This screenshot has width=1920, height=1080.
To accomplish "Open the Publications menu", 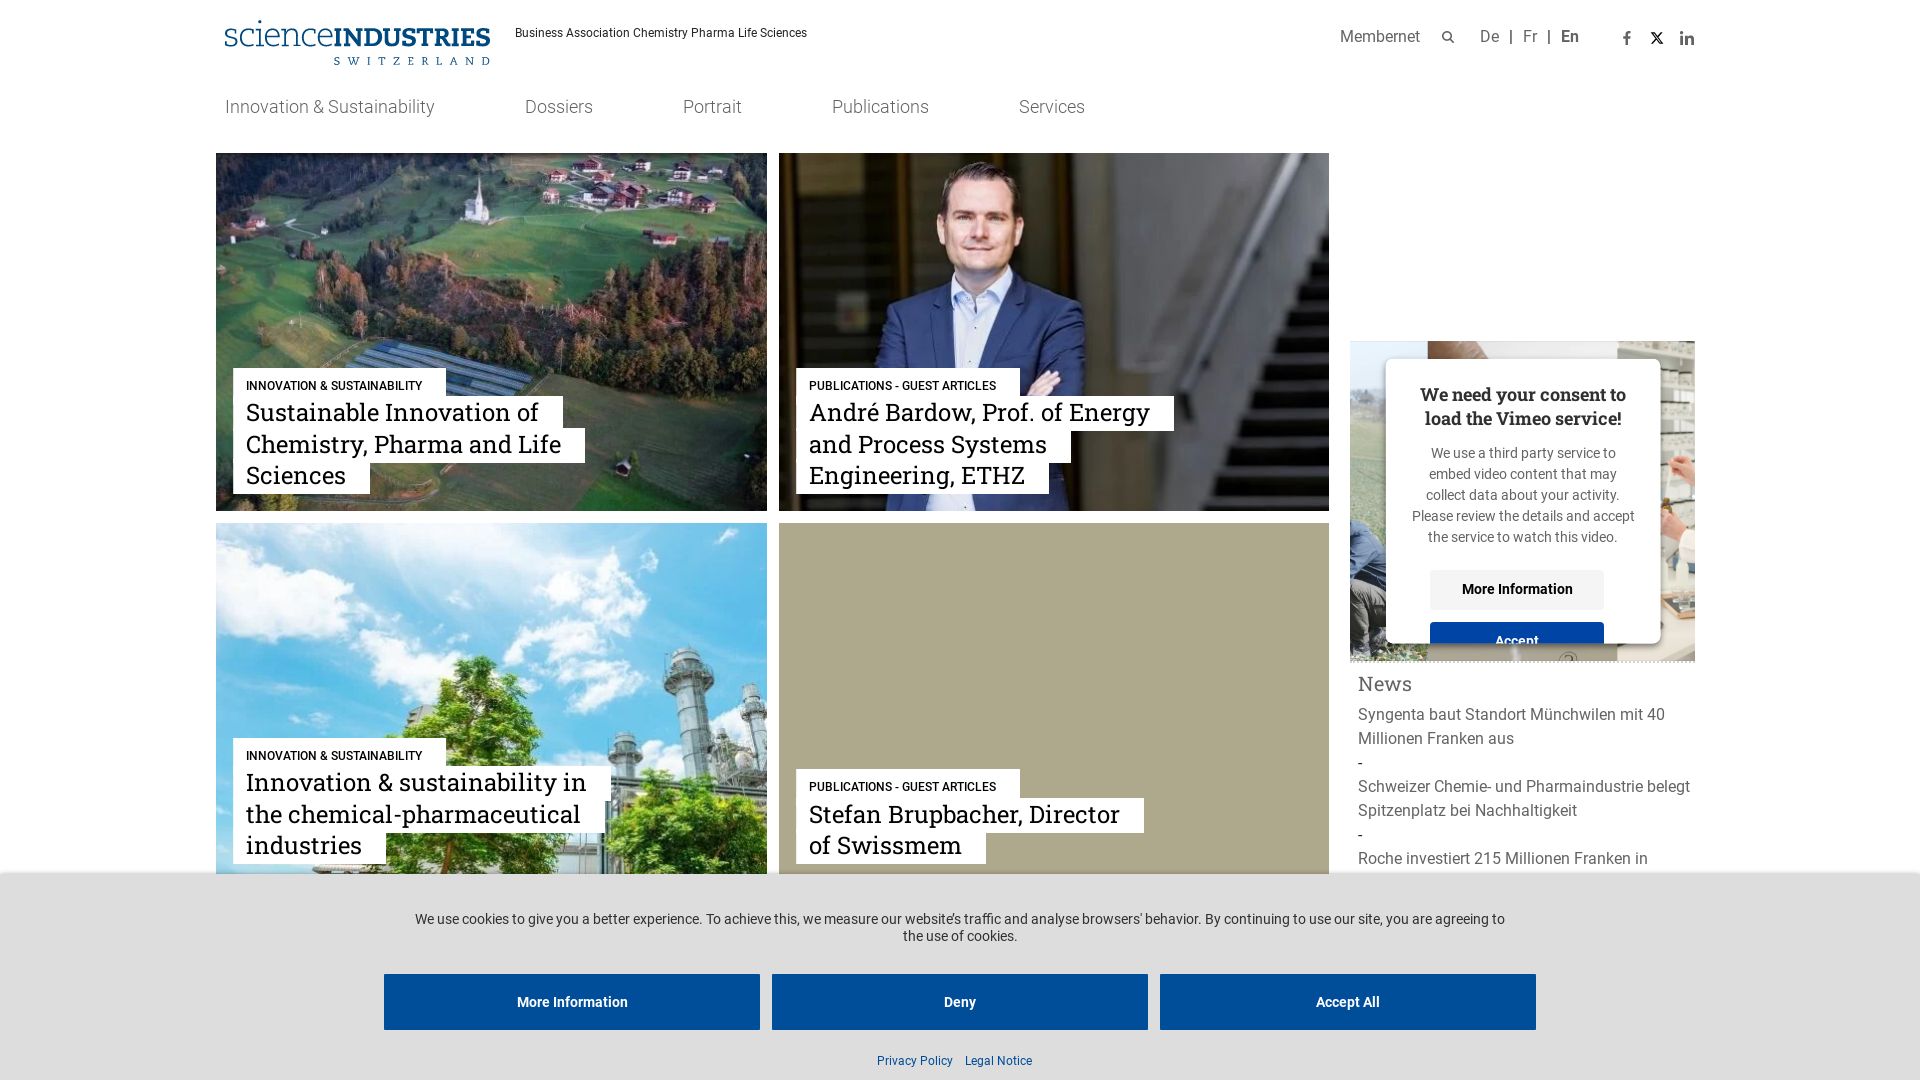I will 880,107.
